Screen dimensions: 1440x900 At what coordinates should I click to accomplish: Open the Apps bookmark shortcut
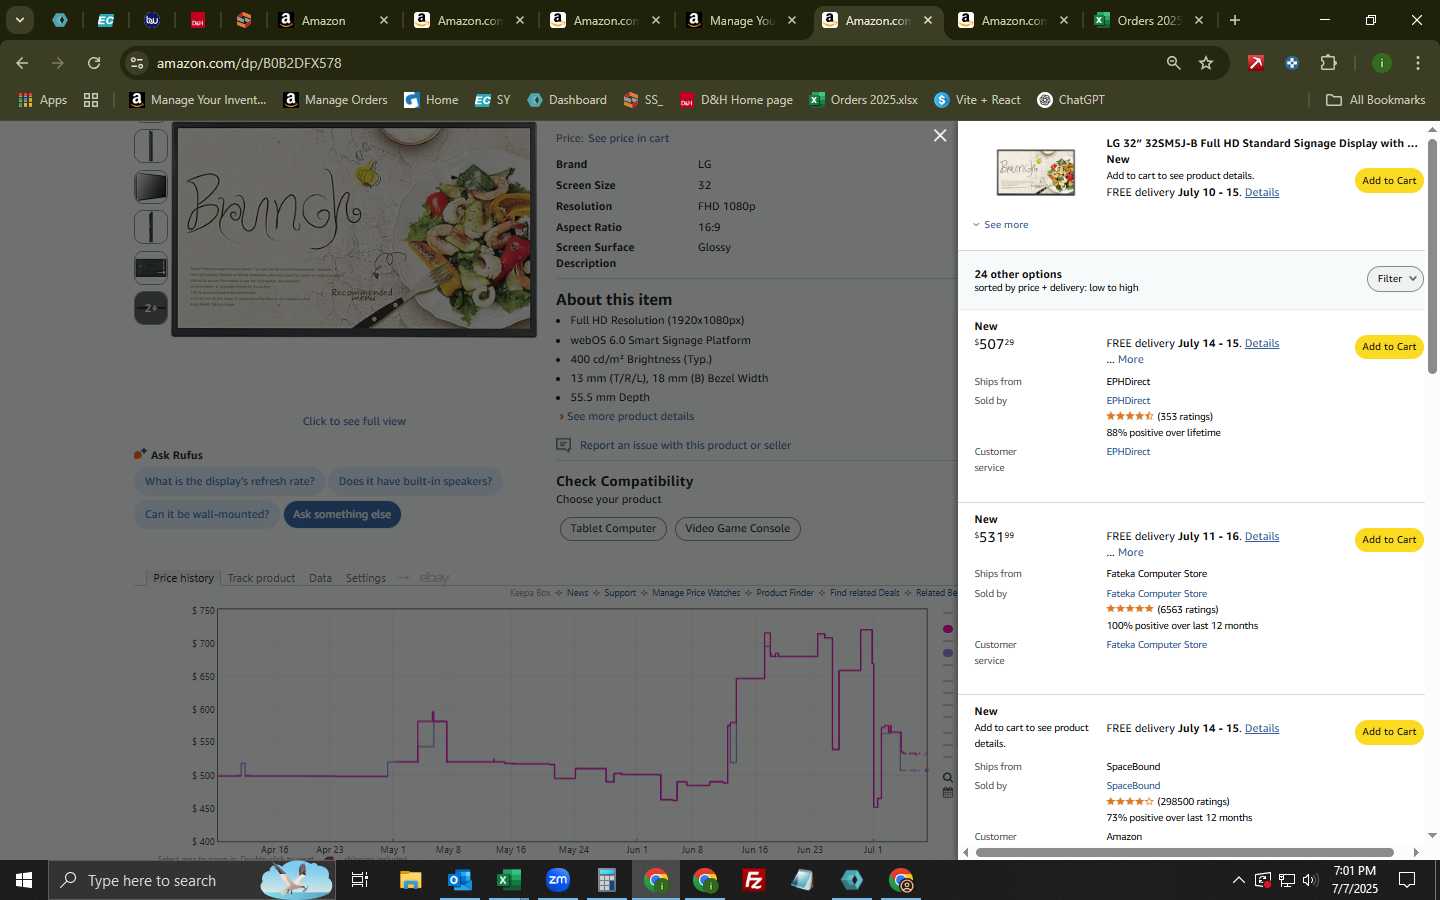42,100
